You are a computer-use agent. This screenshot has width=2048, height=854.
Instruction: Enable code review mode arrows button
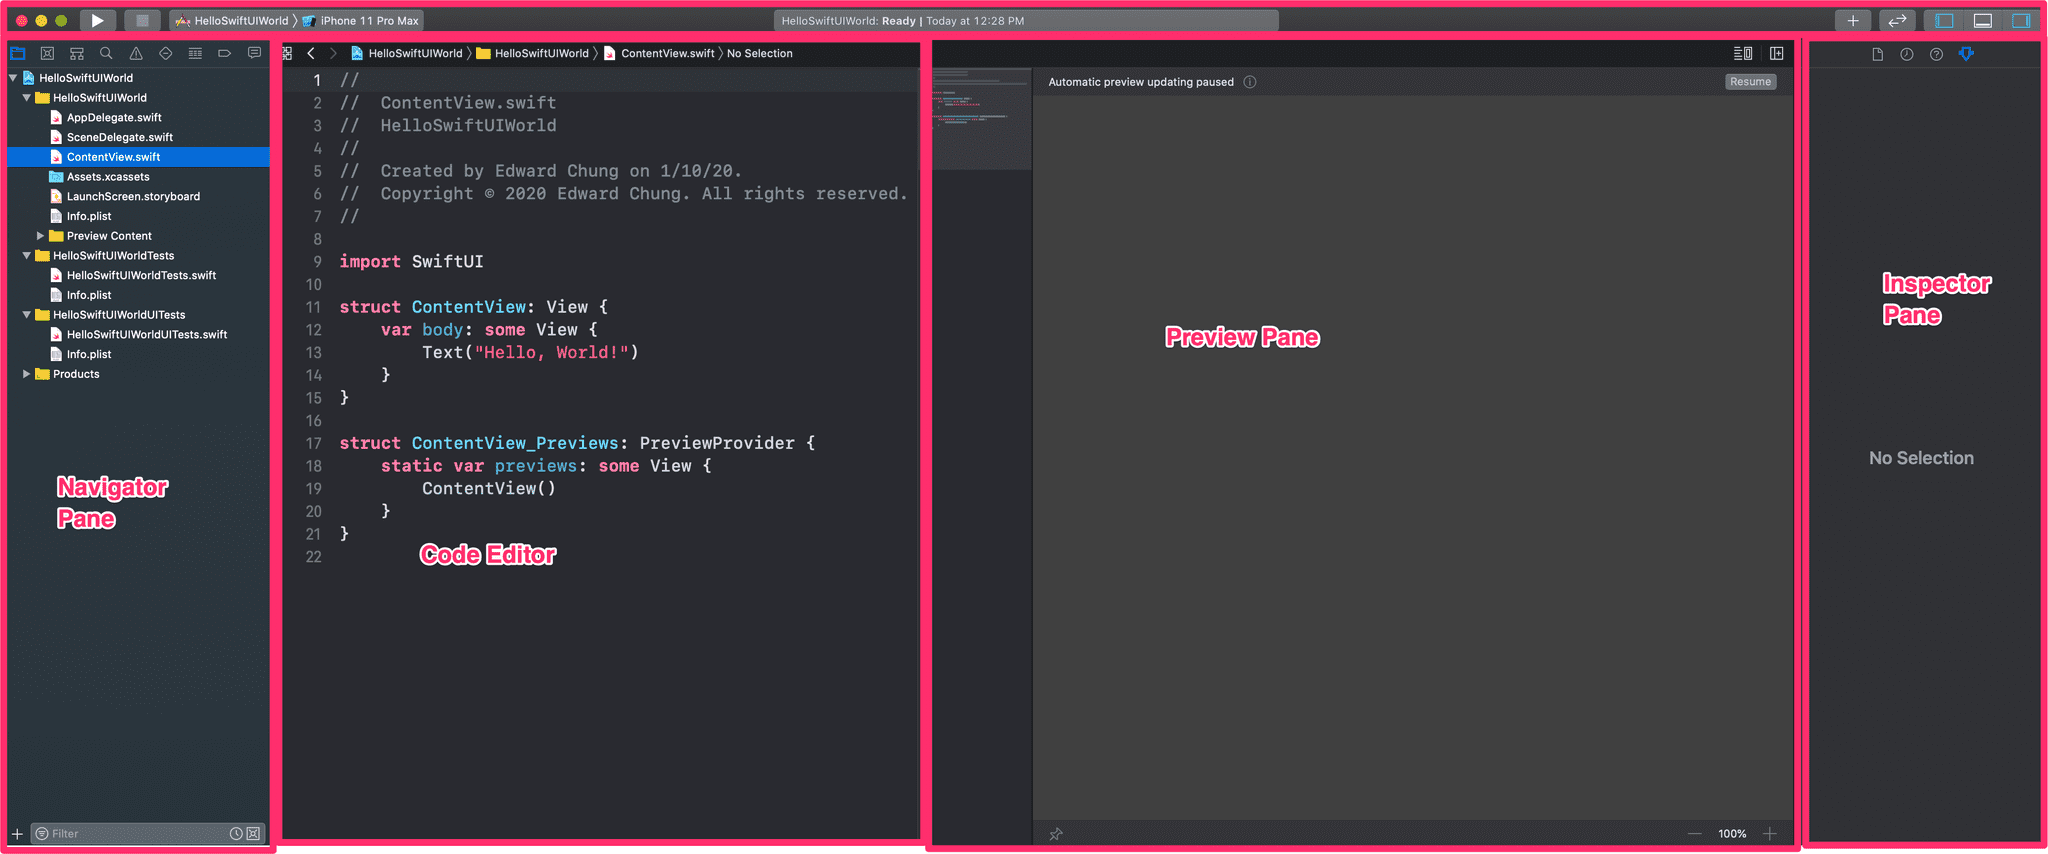coord(1897,20)
